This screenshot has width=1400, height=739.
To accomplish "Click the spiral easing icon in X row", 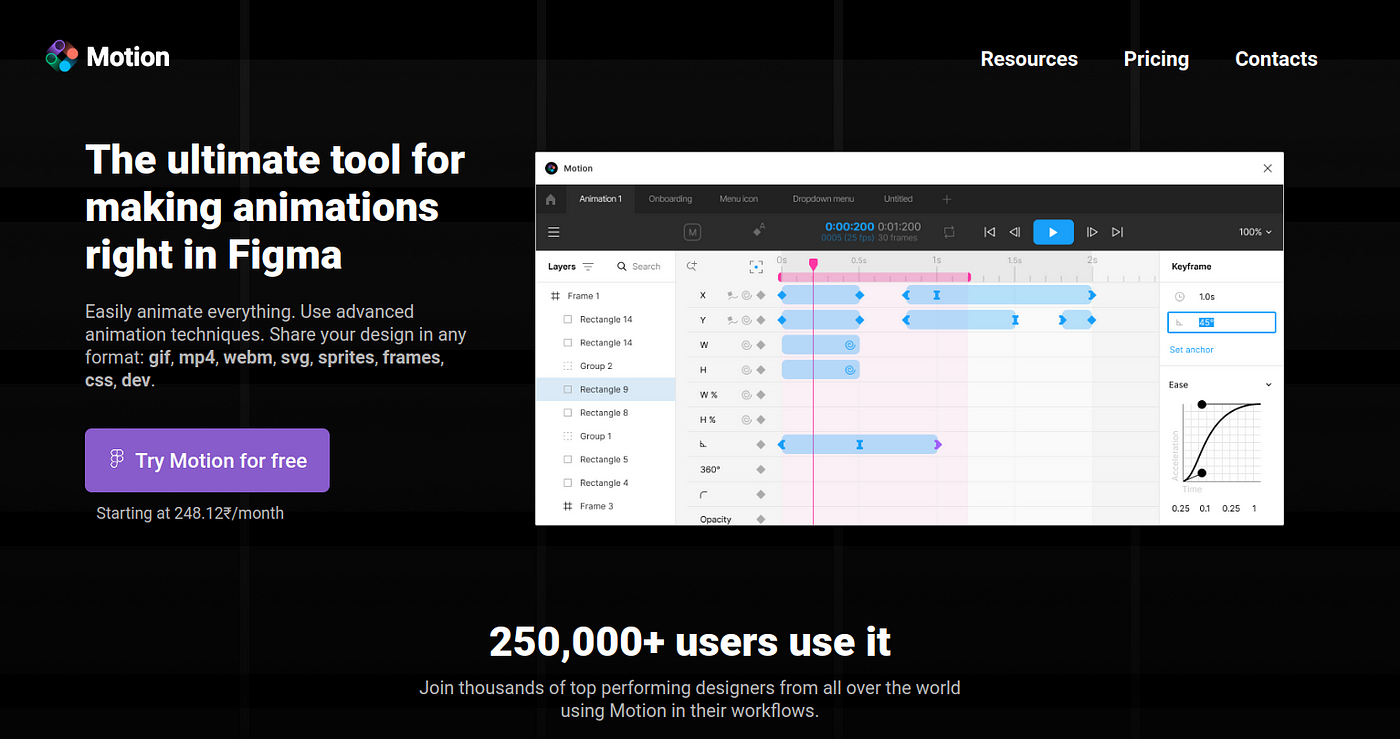I will [746, 295].
